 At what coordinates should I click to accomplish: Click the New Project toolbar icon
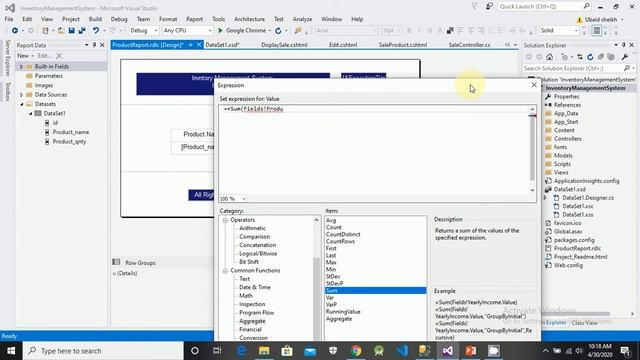point(45,31)
